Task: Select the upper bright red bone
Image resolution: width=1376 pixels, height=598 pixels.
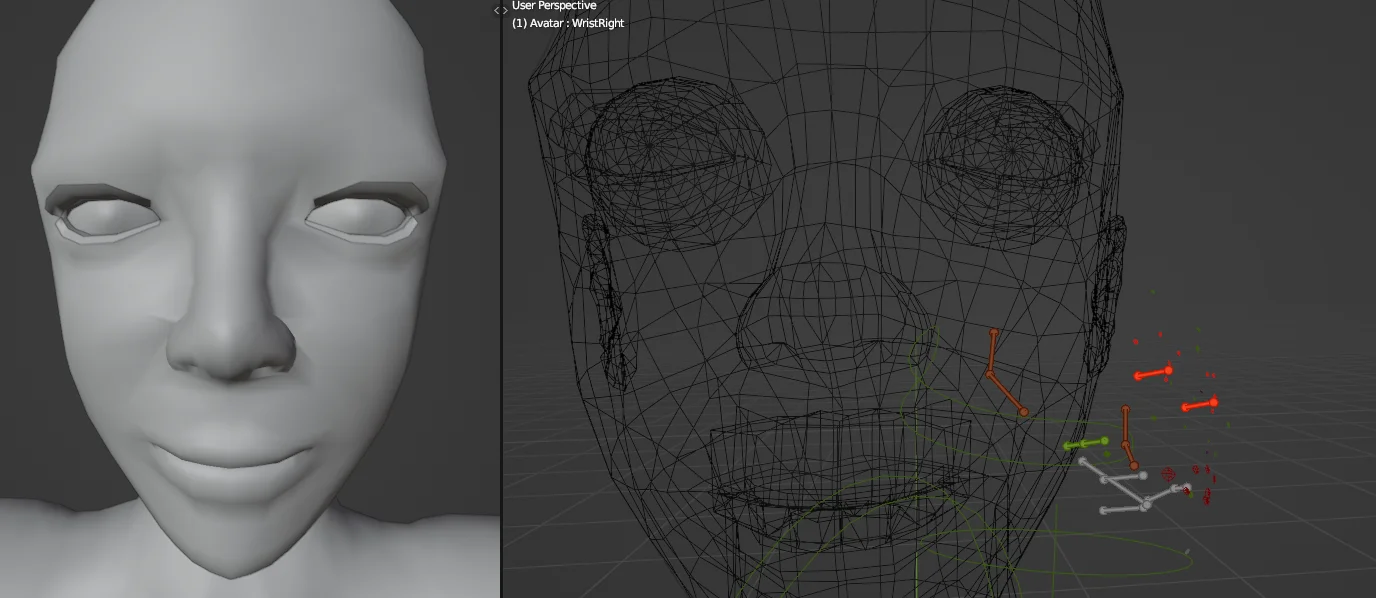Action: (1152, 374)
